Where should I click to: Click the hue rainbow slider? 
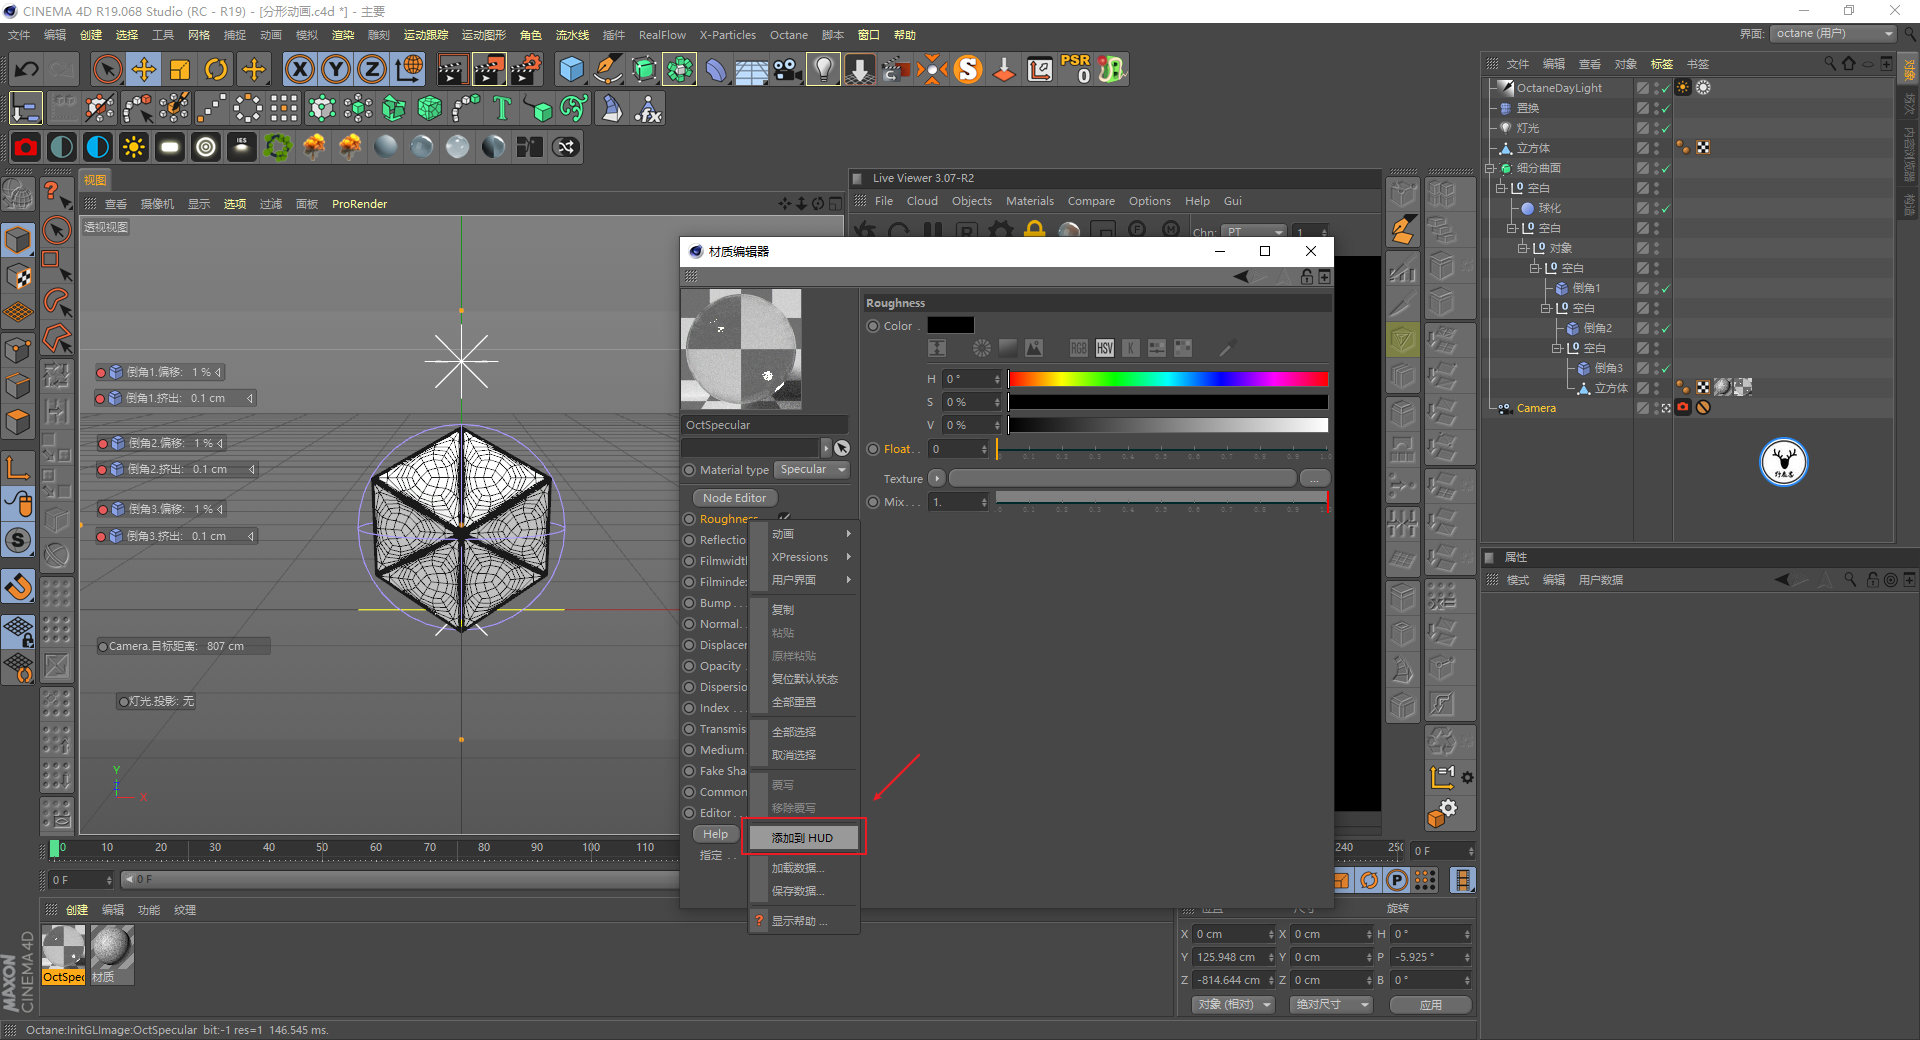[1168, 379]
